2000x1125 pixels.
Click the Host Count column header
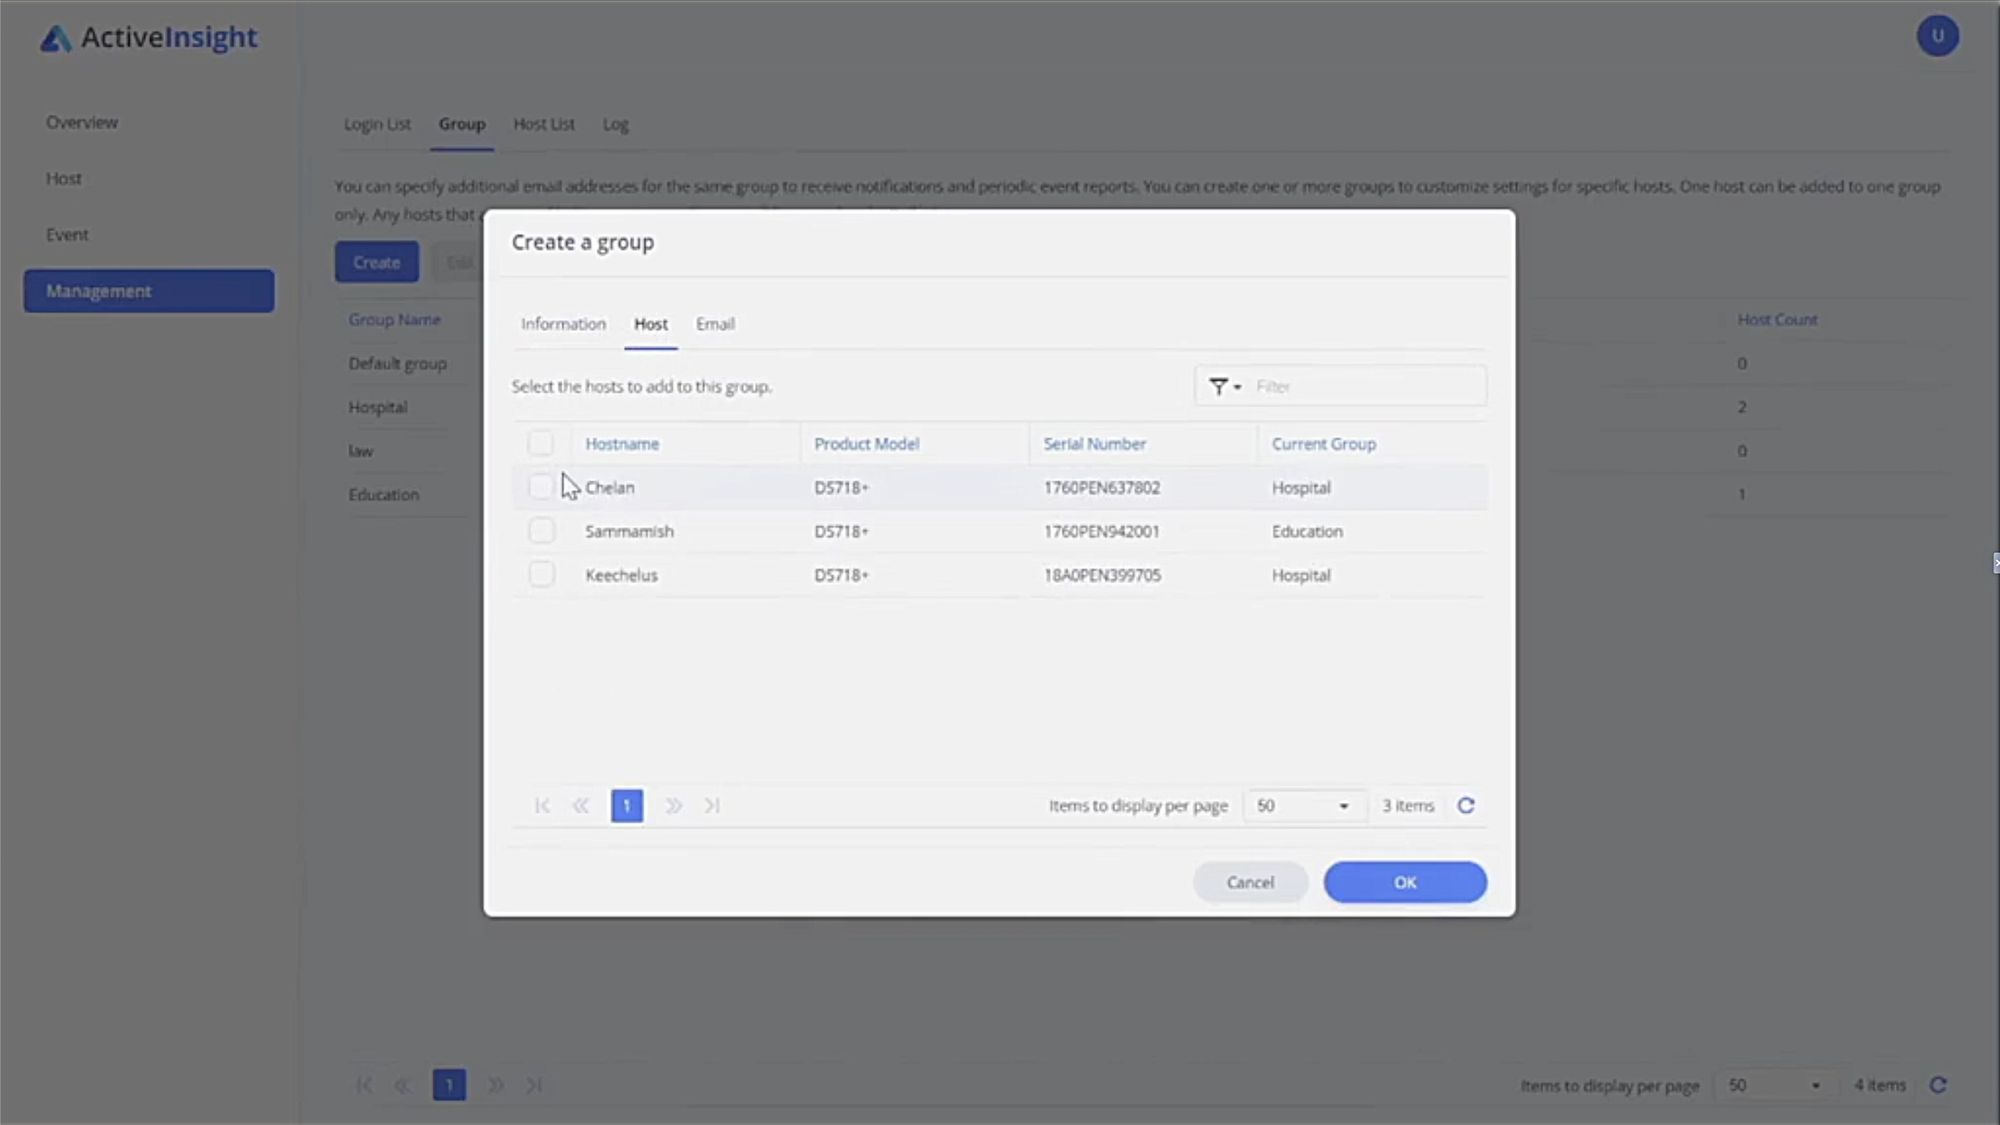1777,319
